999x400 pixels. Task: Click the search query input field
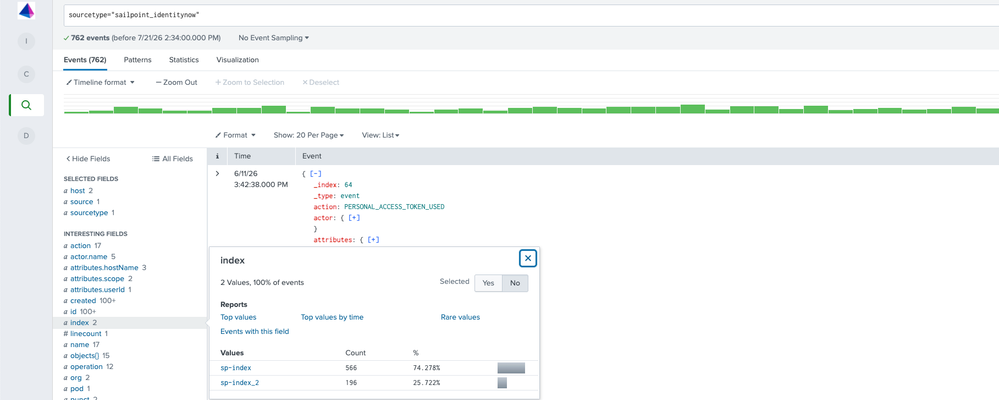coord(531,15)
